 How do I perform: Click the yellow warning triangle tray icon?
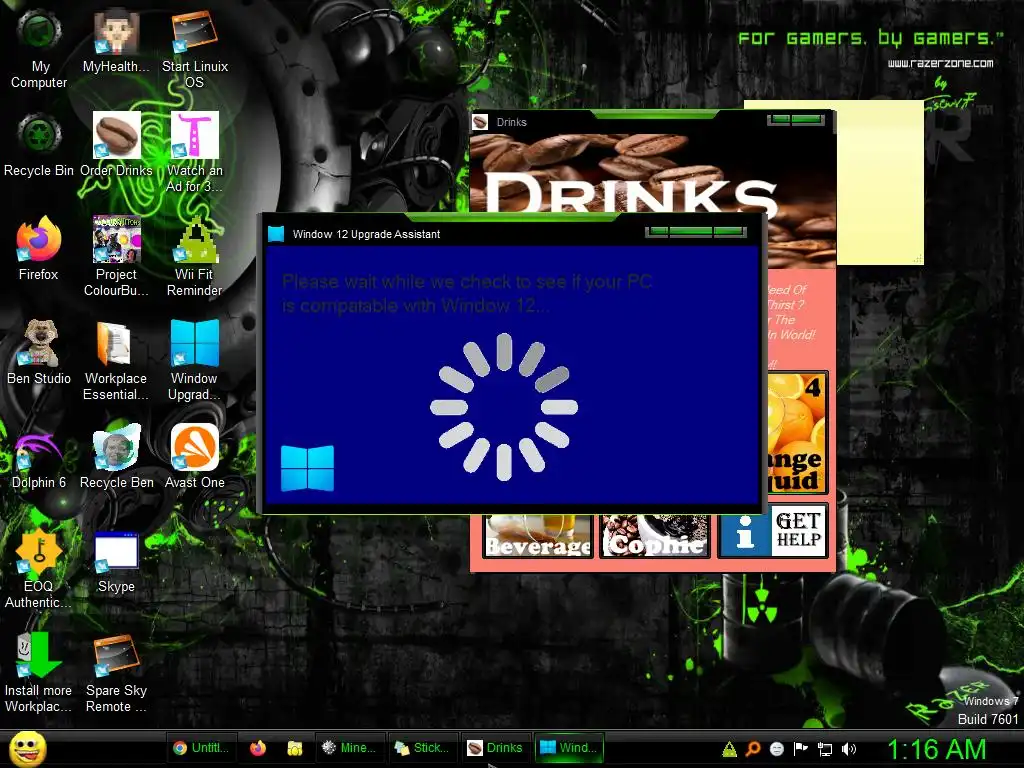coord(729,749)
